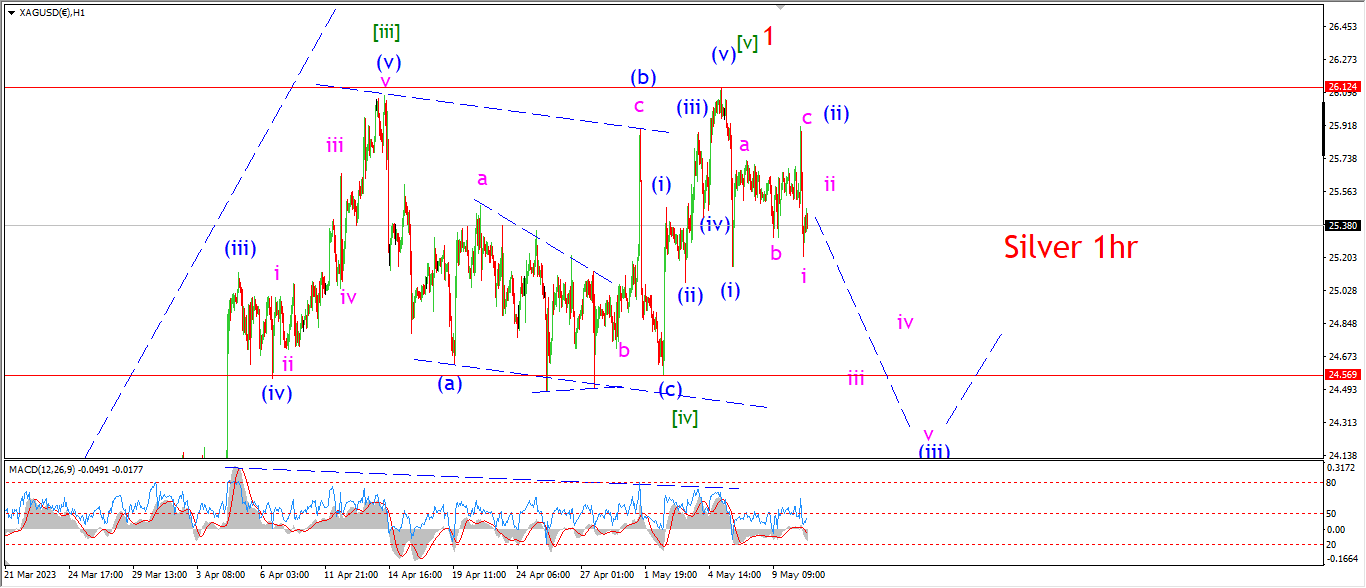
Task: Select the green [iii] wave label
Action: 387,32
